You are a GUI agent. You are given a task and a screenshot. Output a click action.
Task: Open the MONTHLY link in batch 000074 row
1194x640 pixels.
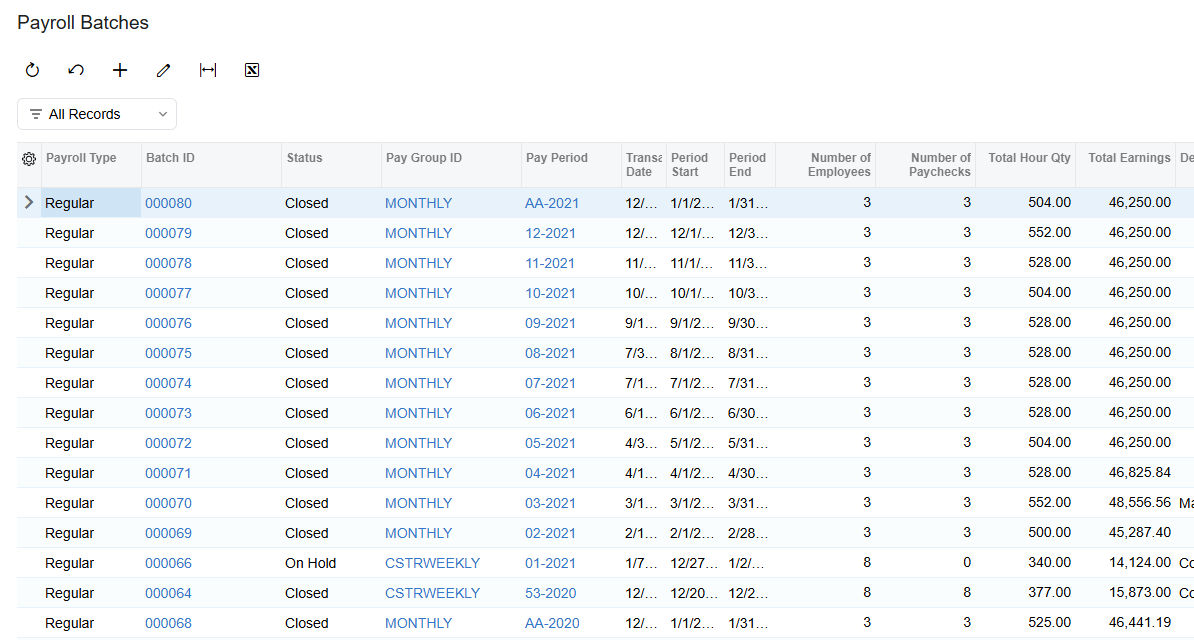(418, 383)
